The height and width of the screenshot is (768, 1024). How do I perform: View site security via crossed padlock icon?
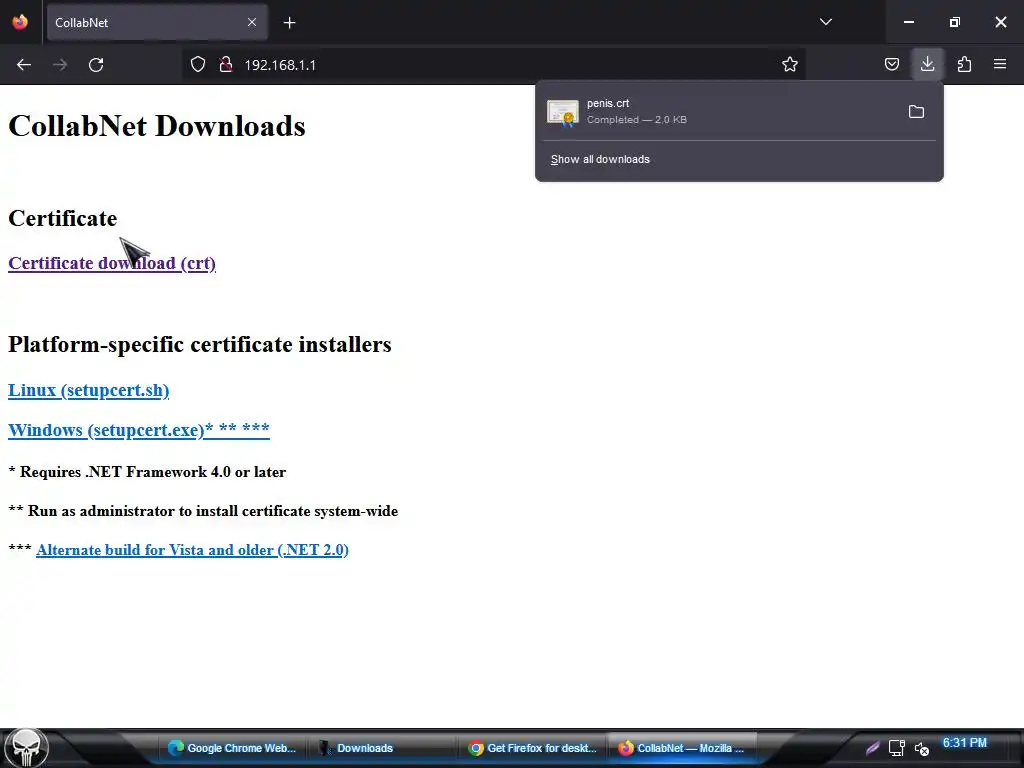pos(226,65)
